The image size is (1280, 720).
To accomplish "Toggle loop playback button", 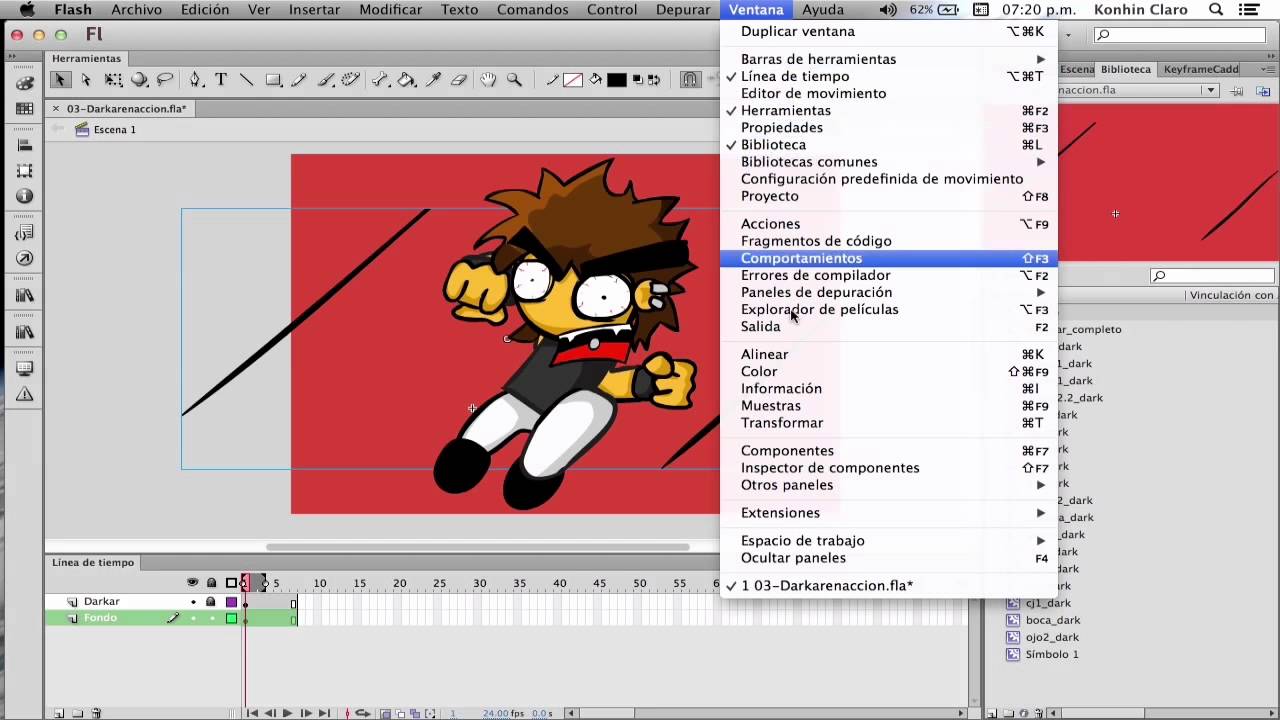I will click(x=363, y=713).
